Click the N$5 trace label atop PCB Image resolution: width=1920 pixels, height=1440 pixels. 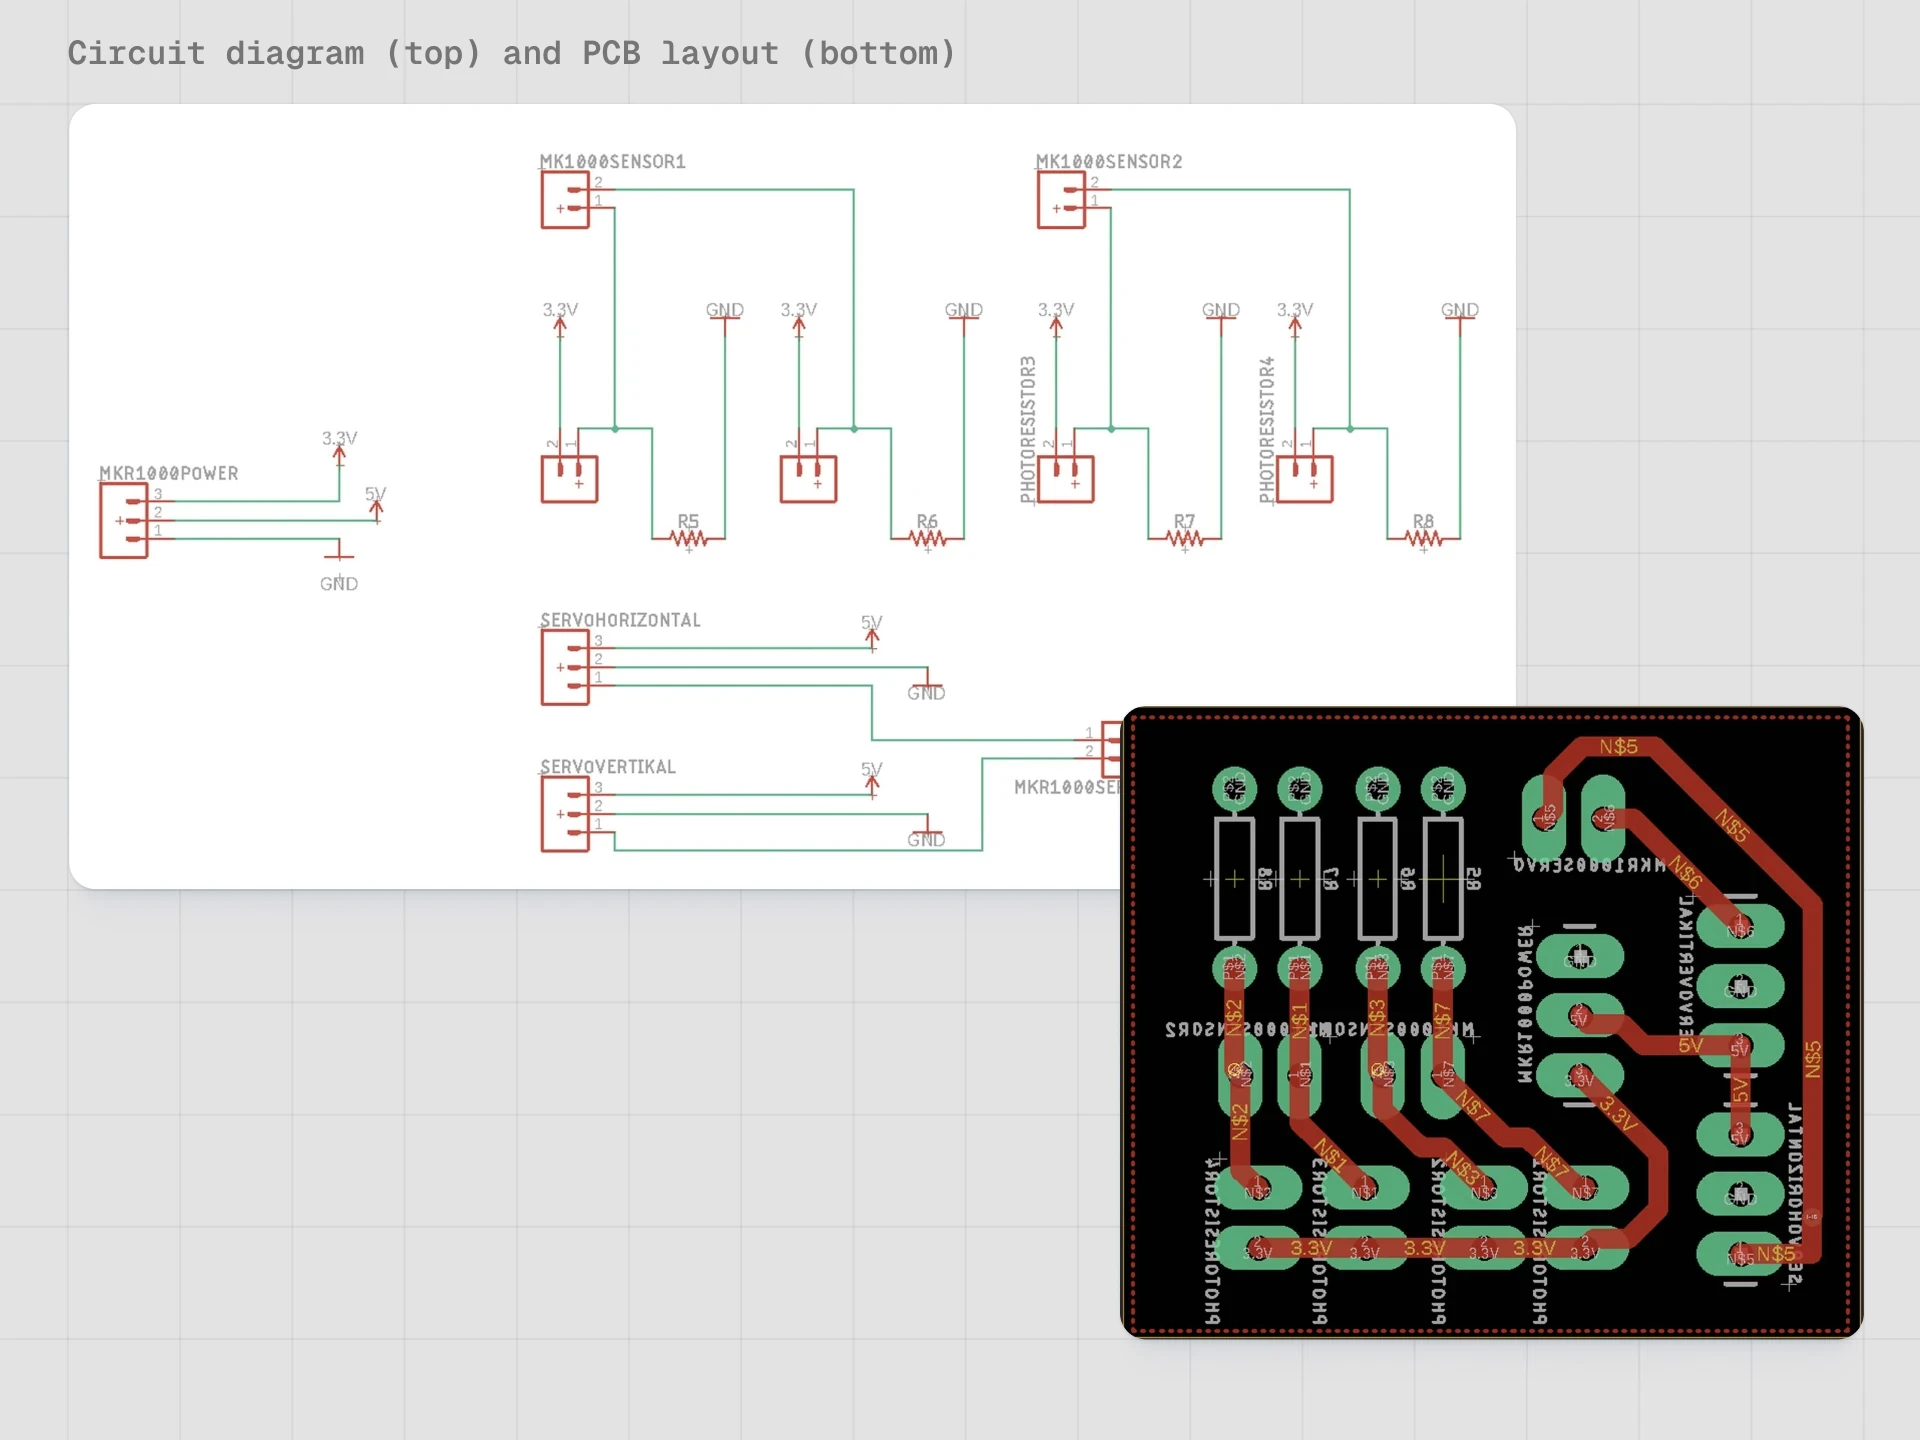(x=1618, y=747)
